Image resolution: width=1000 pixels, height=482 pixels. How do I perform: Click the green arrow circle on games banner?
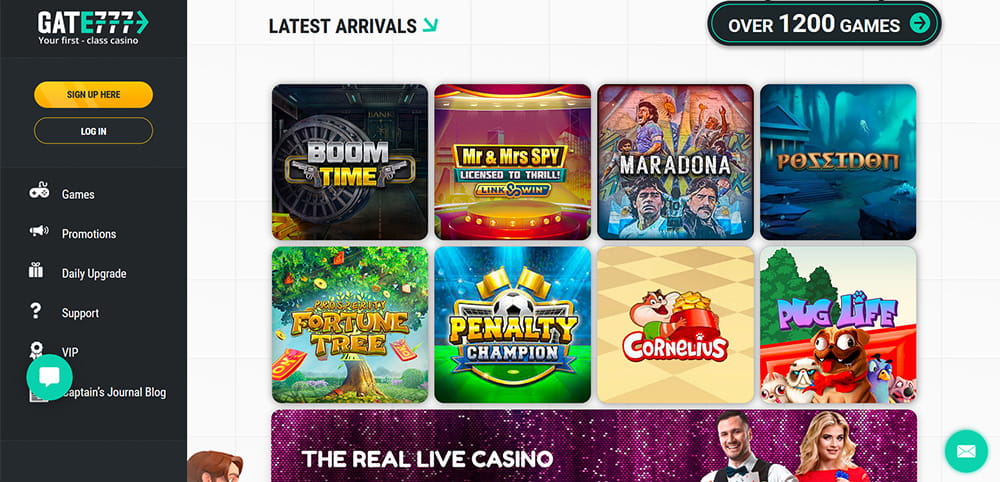[920, 24]
